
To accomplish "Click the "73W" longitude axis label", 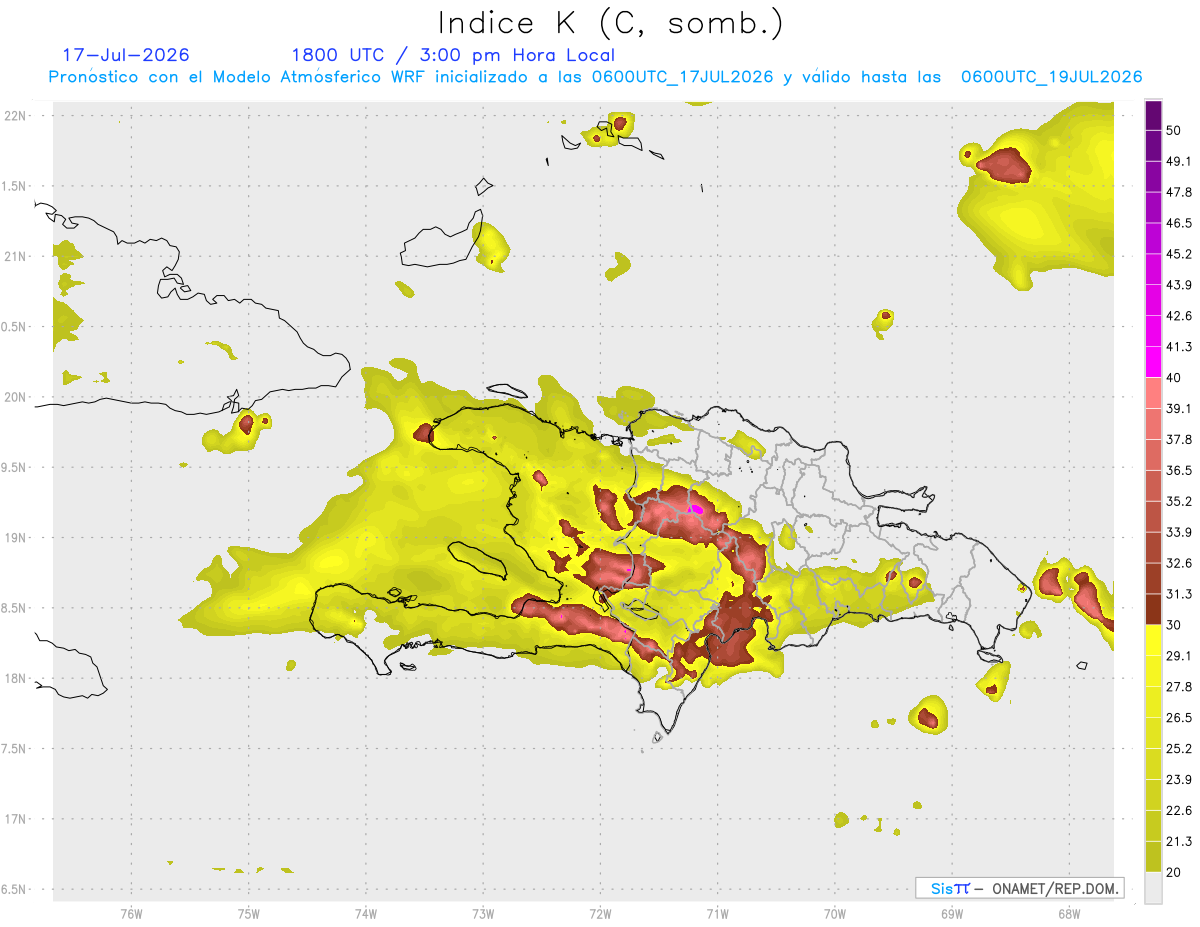I will click(x=483, y=914).
